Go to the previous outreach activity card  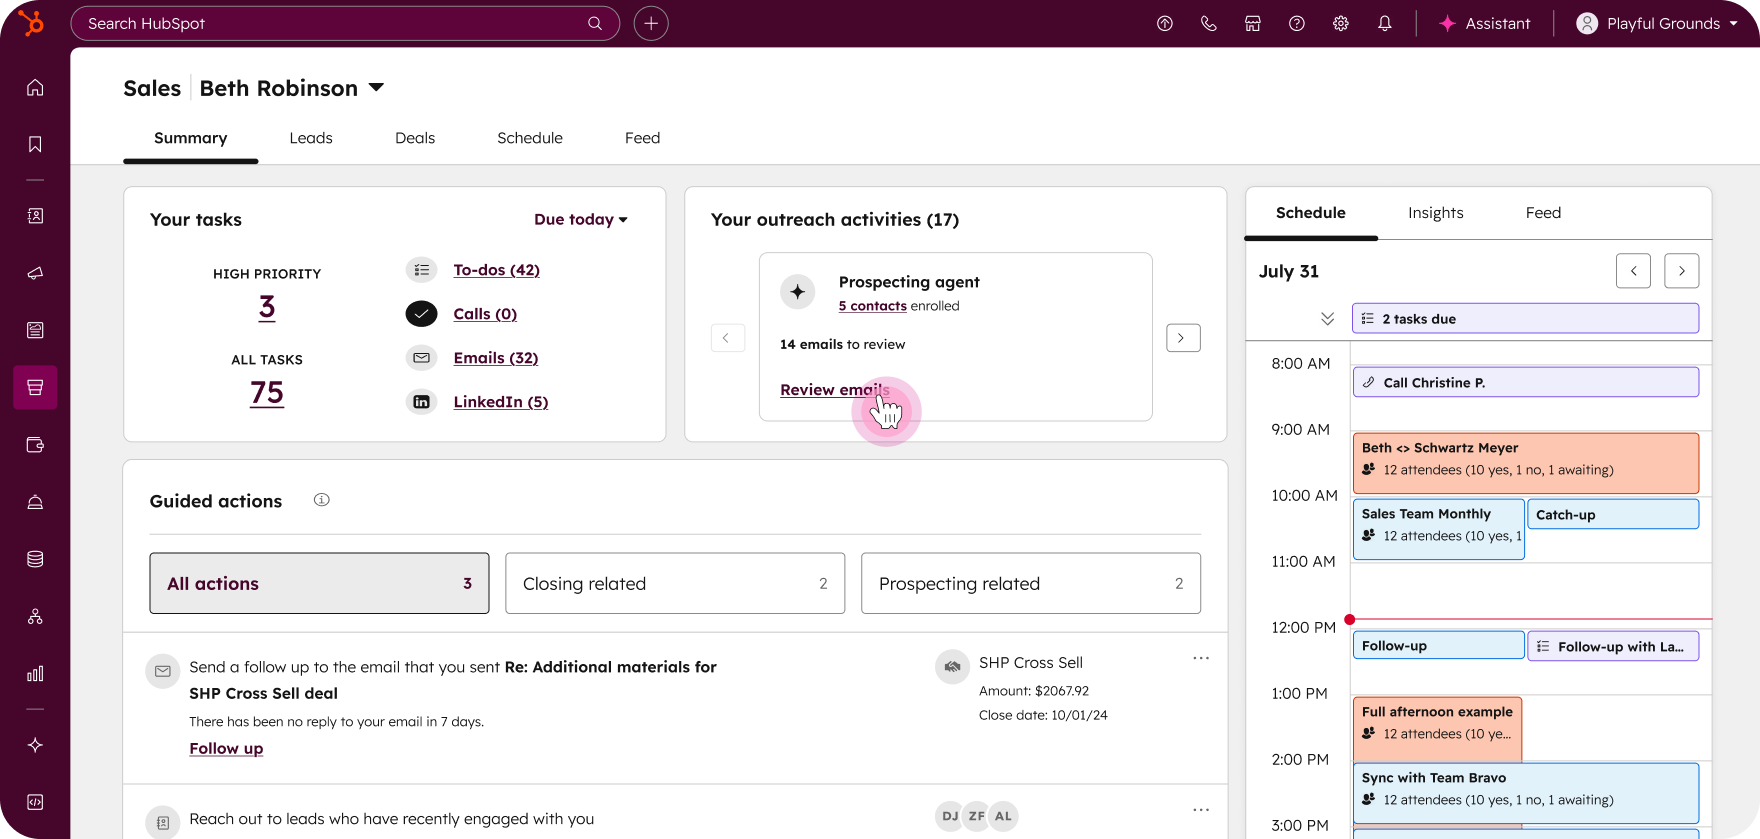coord(727,338)
